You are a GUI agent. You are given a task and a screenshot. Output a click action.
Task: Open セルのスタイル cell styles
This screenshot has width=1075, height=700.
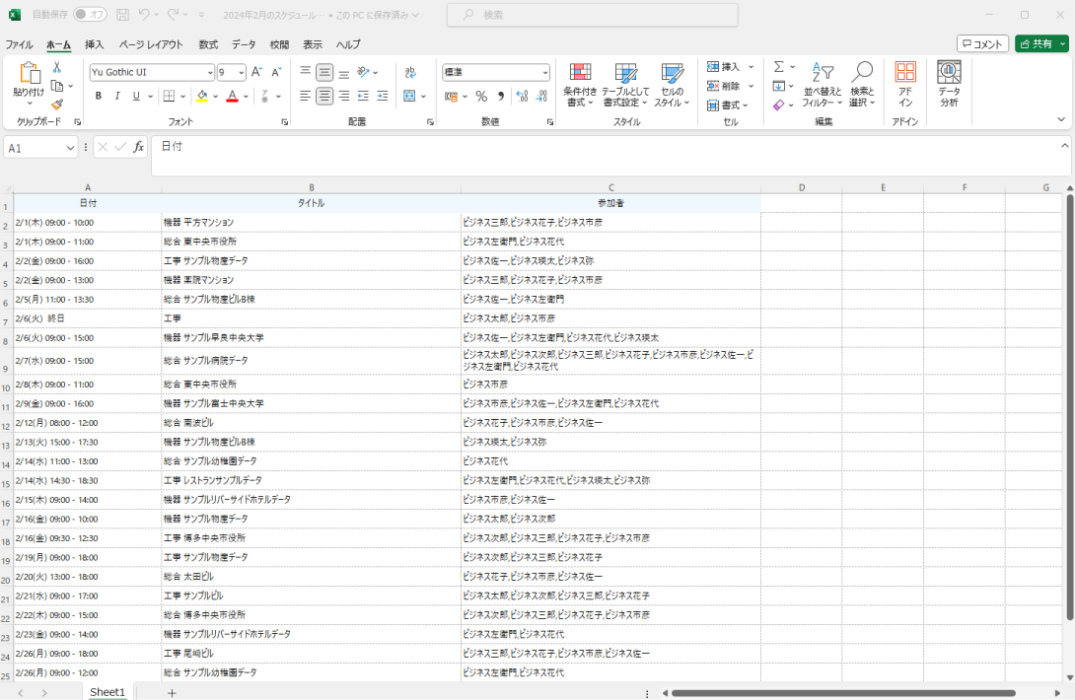672,84
